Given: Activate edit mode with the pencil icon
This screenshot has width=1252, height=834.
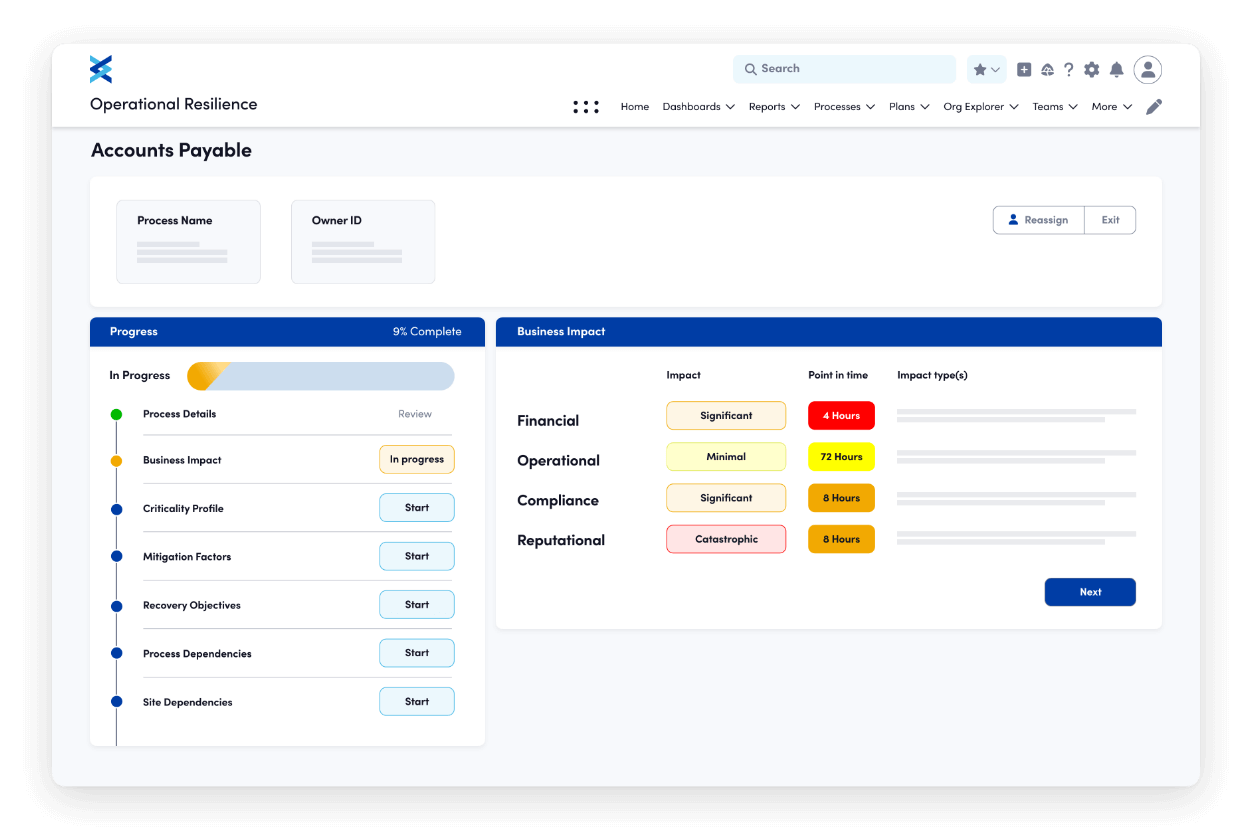Looking at the screenshot, I should tap(1154, 106).
